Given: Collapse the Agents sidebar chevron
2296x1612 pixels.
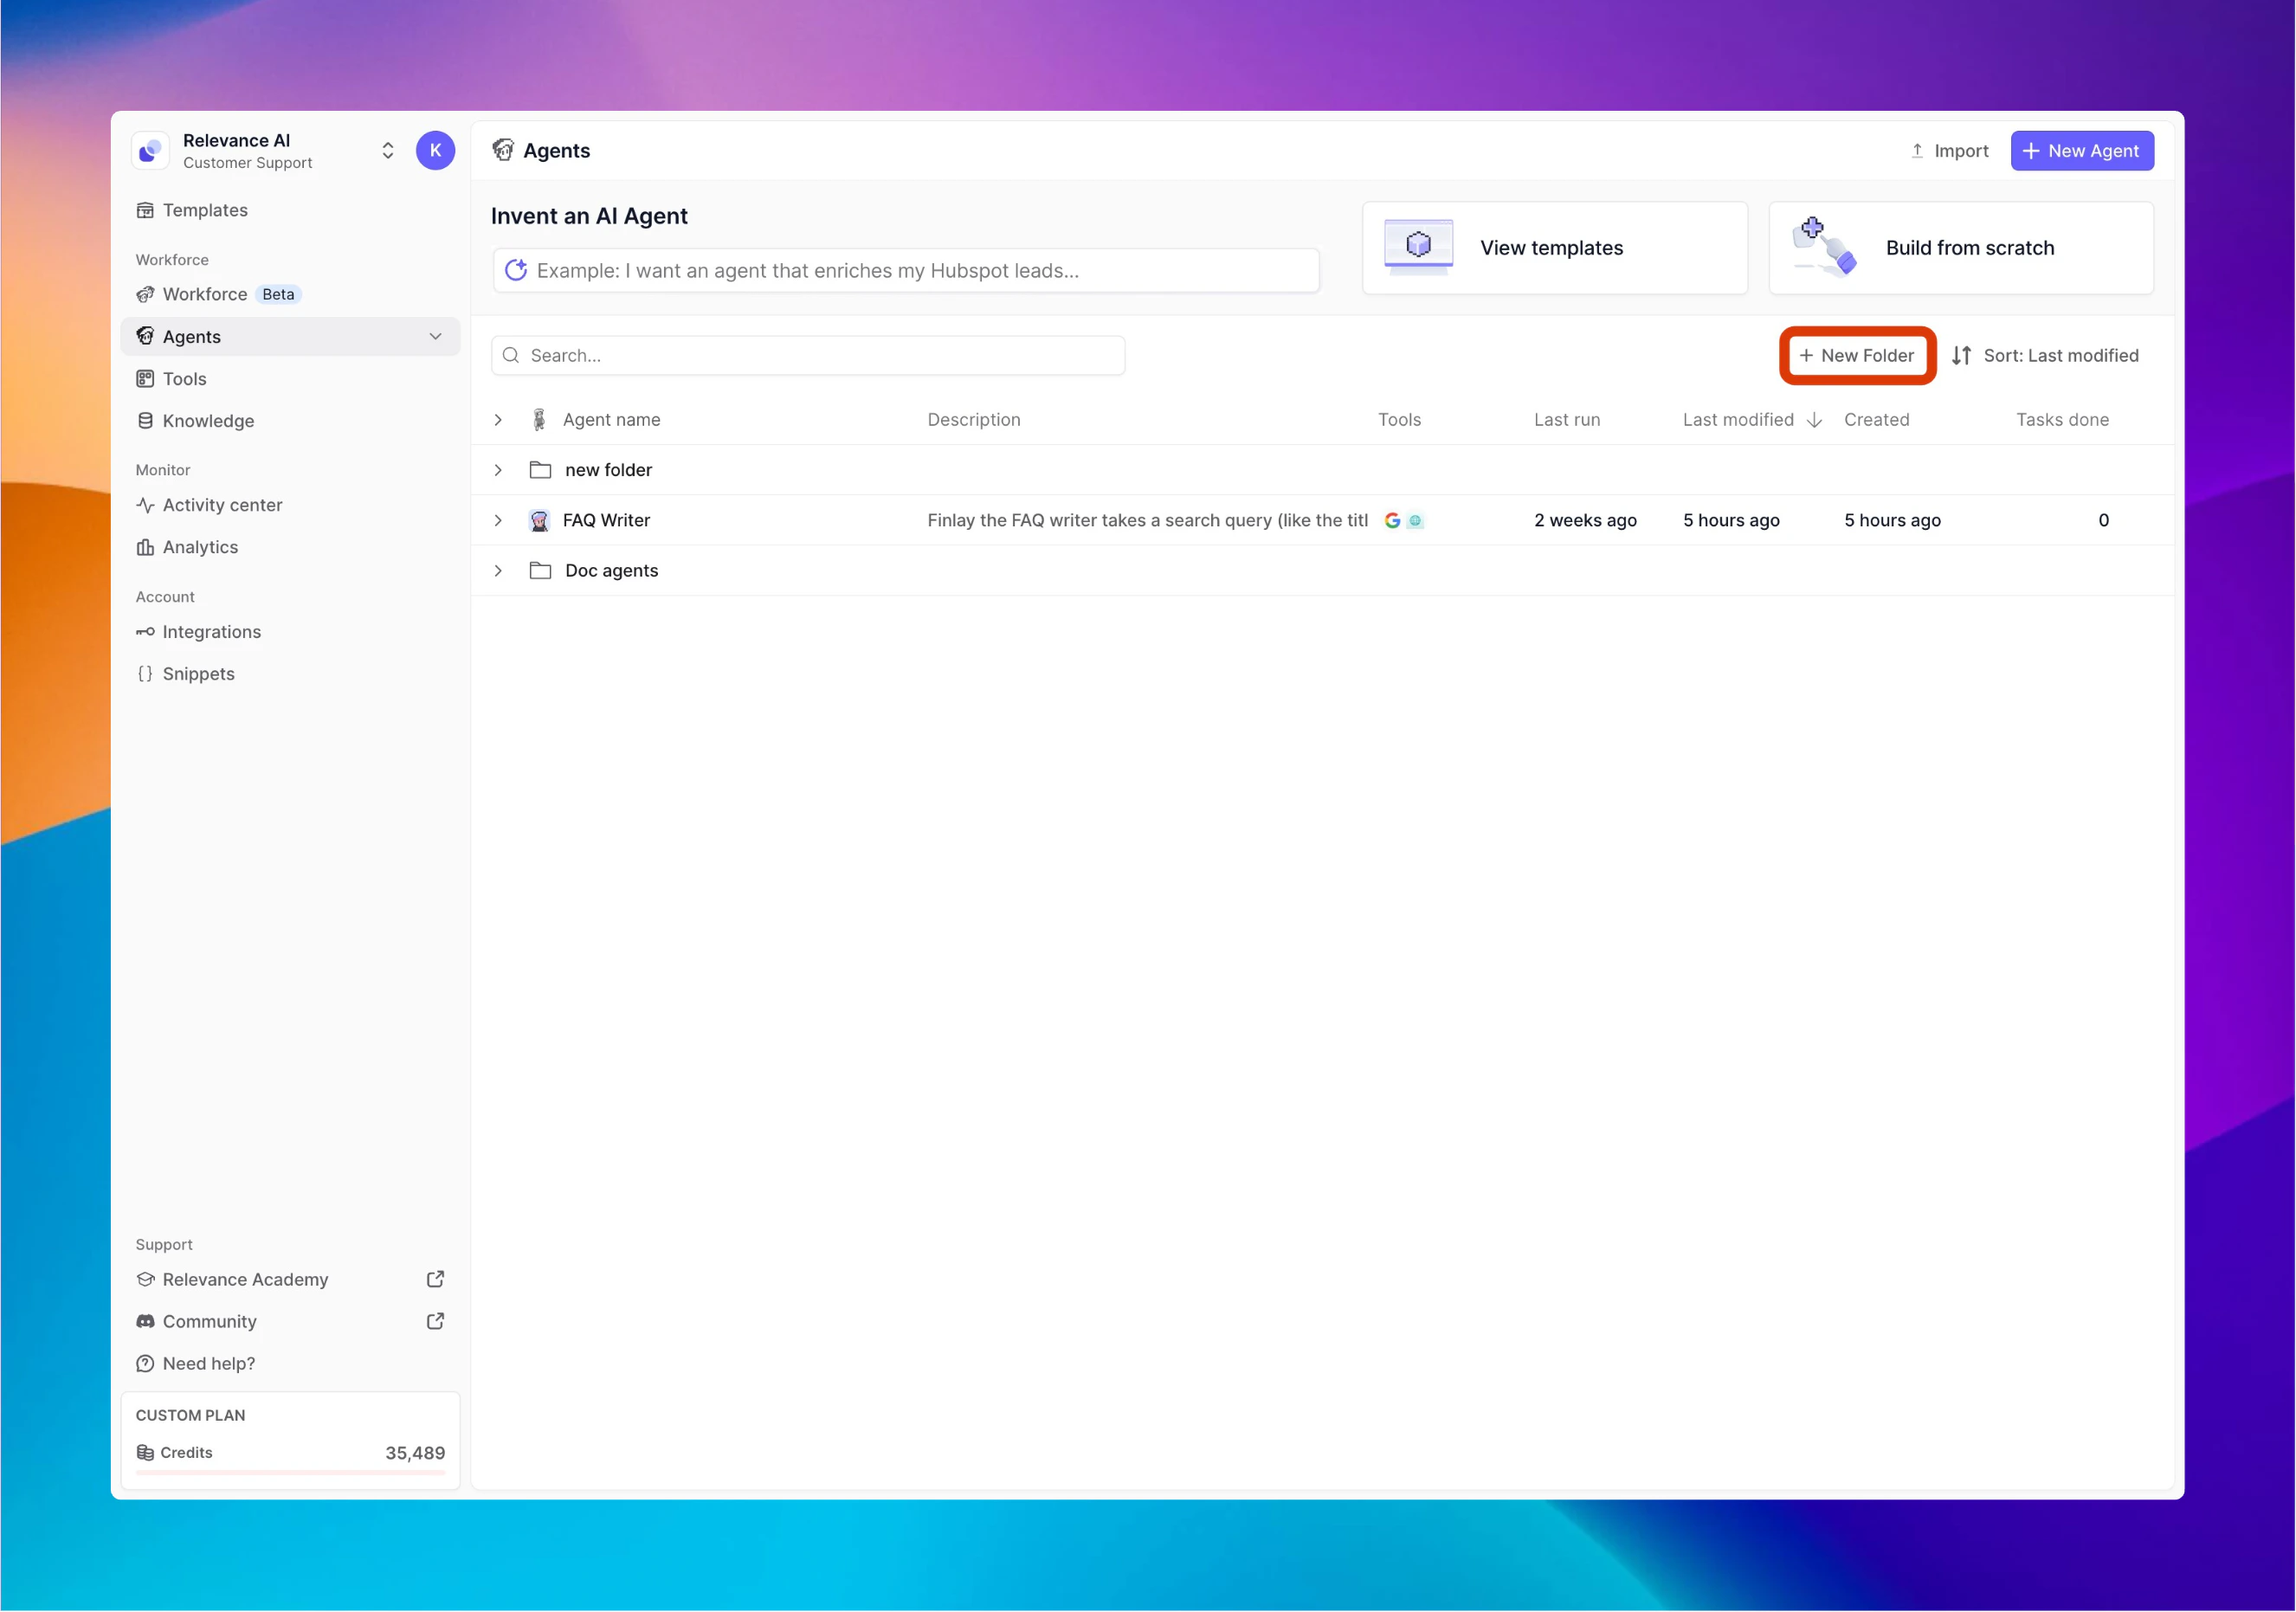Looking at the screenshot, I should point(435,337).
